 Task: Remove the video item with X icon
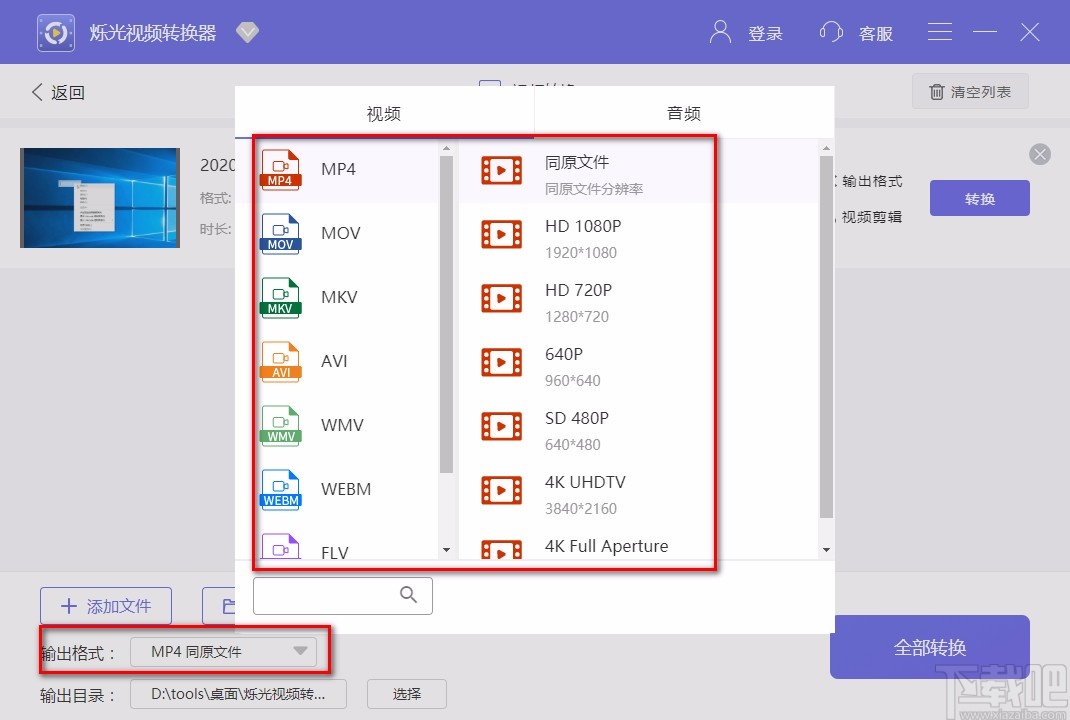[1040, 154]
